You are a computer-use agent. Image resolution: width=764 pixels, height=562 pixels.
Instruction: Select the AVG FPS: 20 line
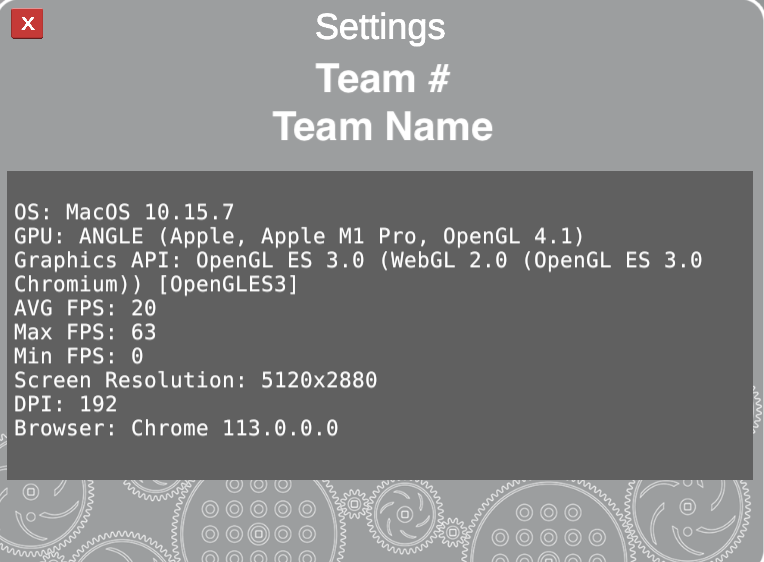point(85,308)
